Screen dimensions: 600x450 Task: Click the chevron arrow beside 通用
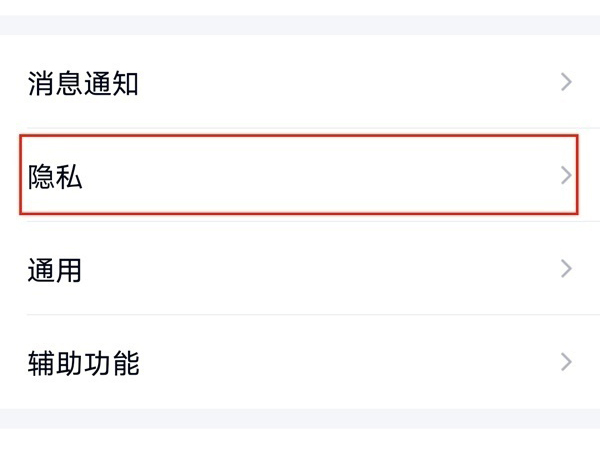566,268
